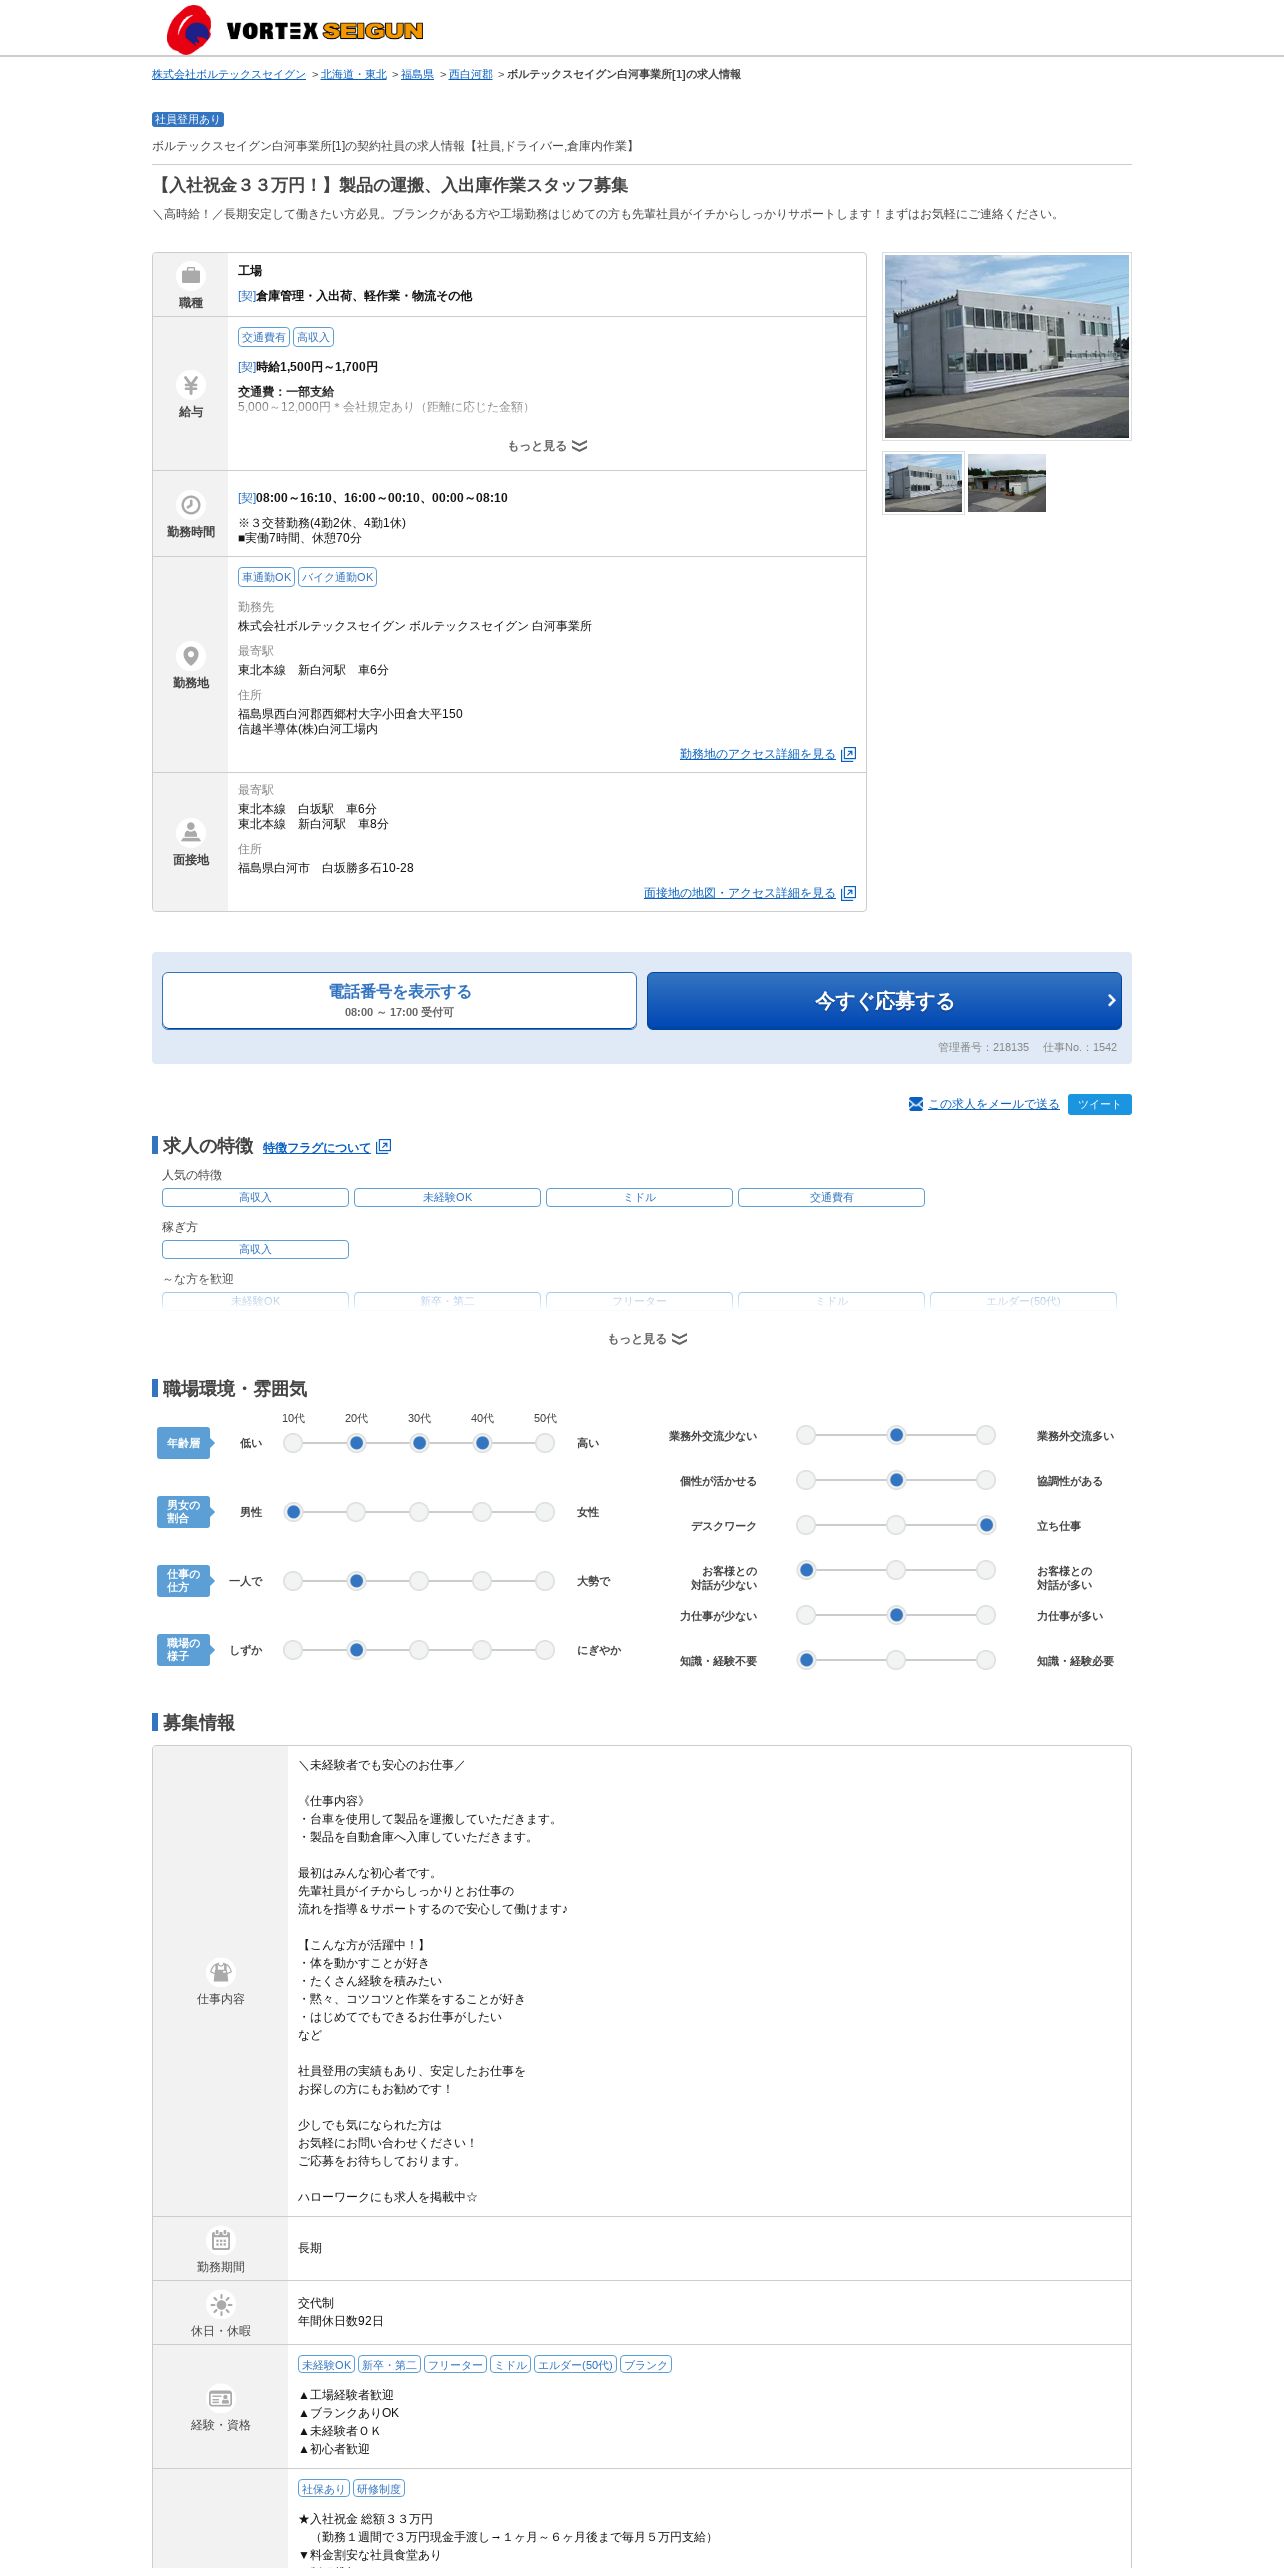Screen dimensions: 1284x2568
Task: Click arrow on 今すぐ応募する button
Action: (1111, 1000)
